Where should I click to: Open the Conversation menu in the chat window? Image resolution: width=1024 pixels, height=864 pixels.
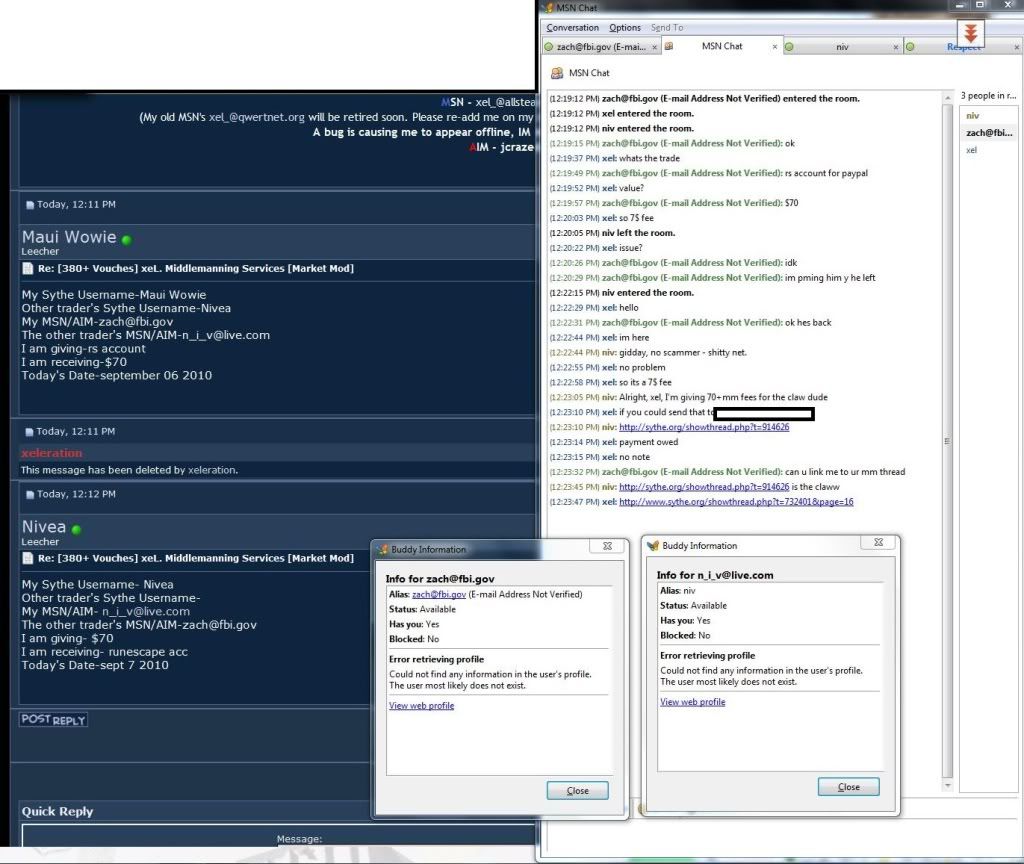tap(572, 27)
